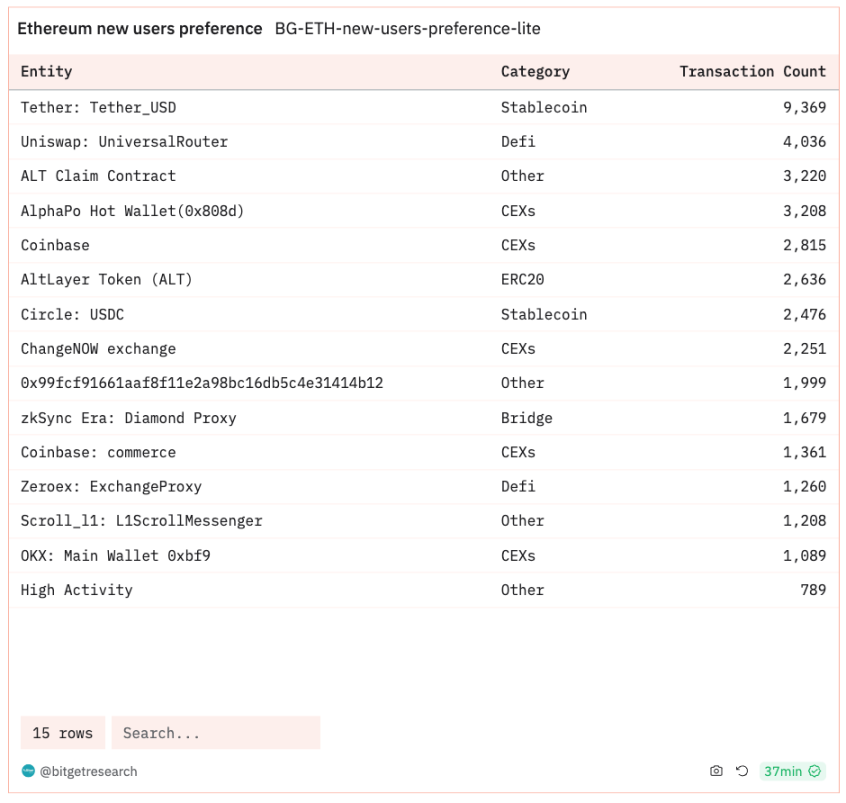Click the 15 rows counter
The height and width of the screenshot is (803, 846).
tap(62, 733)
